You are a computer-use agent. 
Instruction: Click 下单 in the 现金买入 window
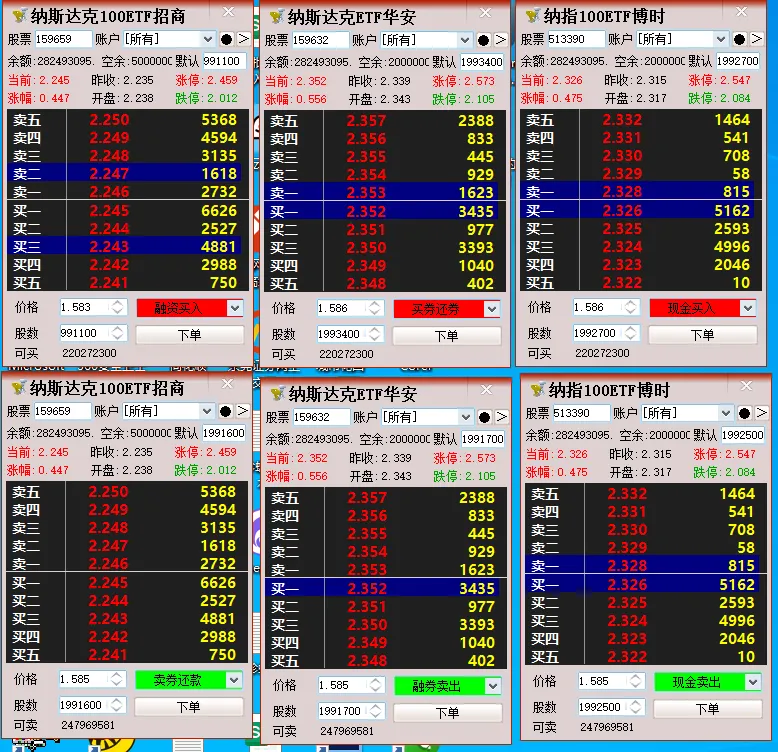703,335
